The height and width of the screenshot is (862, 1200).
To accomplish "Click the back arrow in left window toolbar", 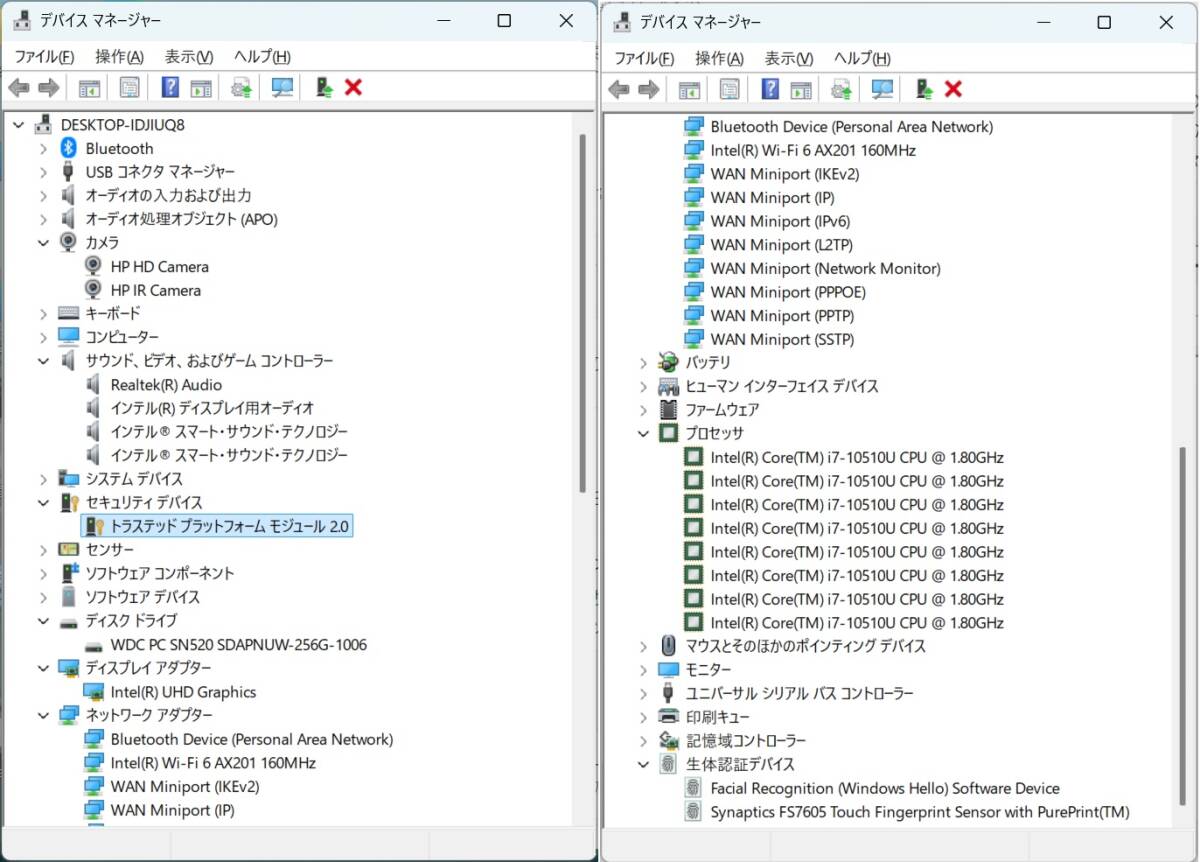I will (x=19, y=88).
